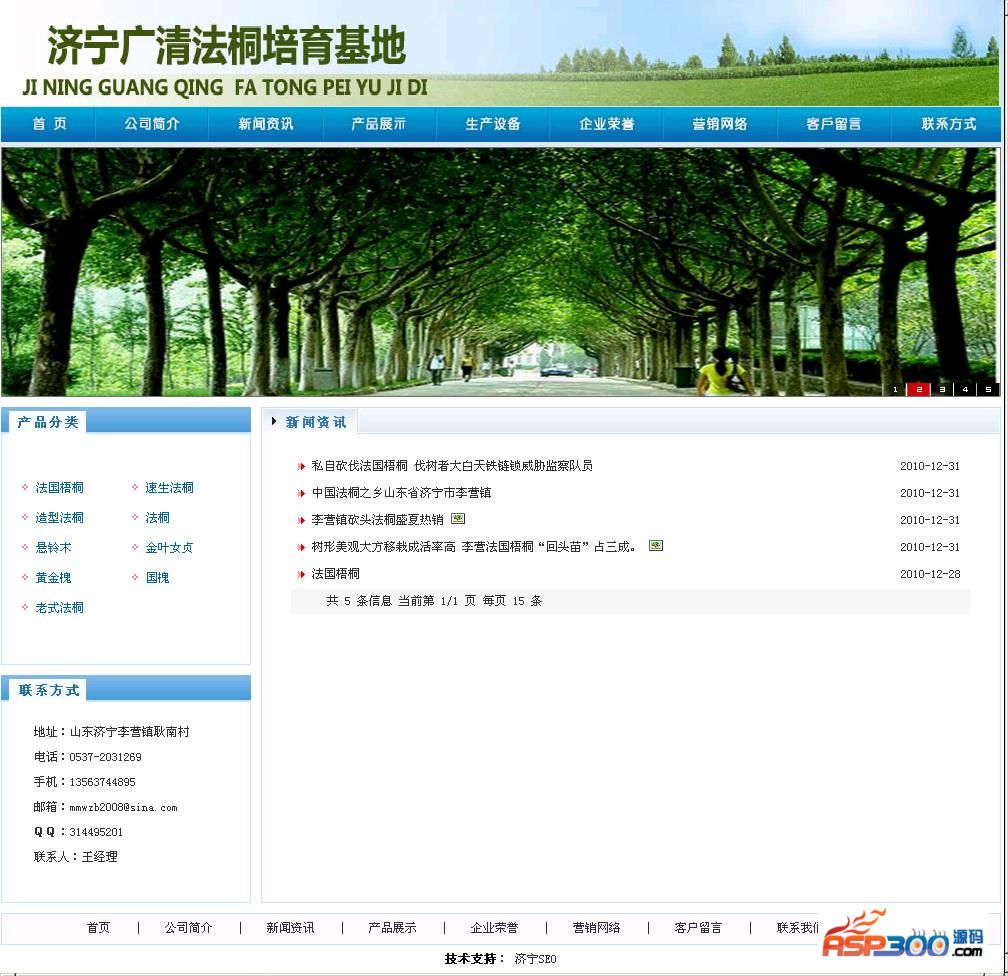1008x976 pixels.
Task: Click red arrow bullet before 中国法桐之乡
Action: coord(301,493)
